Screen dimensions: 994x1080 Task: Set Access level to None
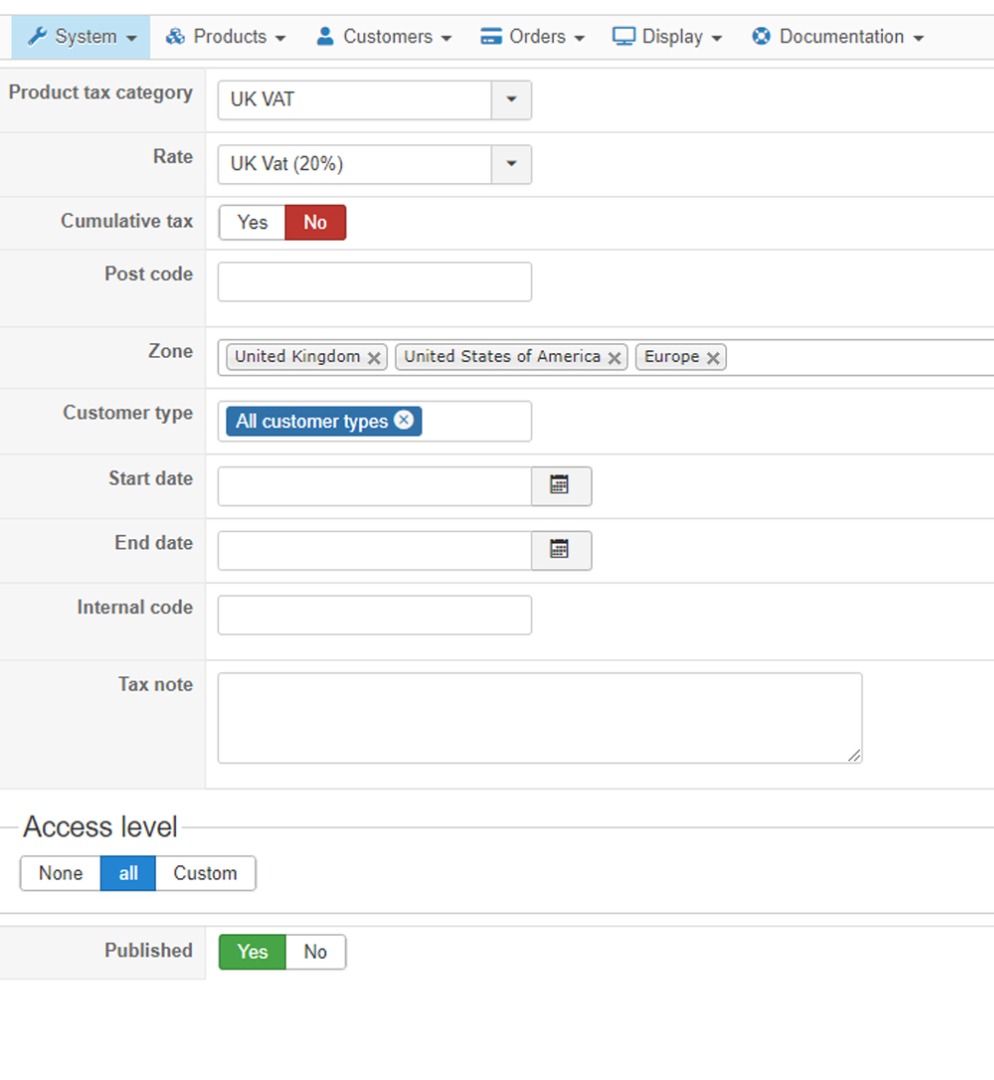60,873
